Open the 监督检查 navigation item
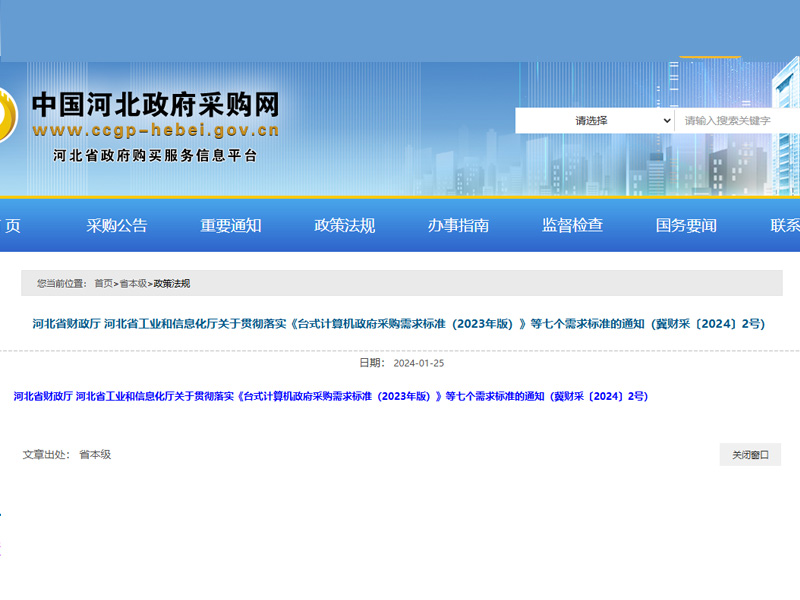800x600 pixels. pos(572,225)
